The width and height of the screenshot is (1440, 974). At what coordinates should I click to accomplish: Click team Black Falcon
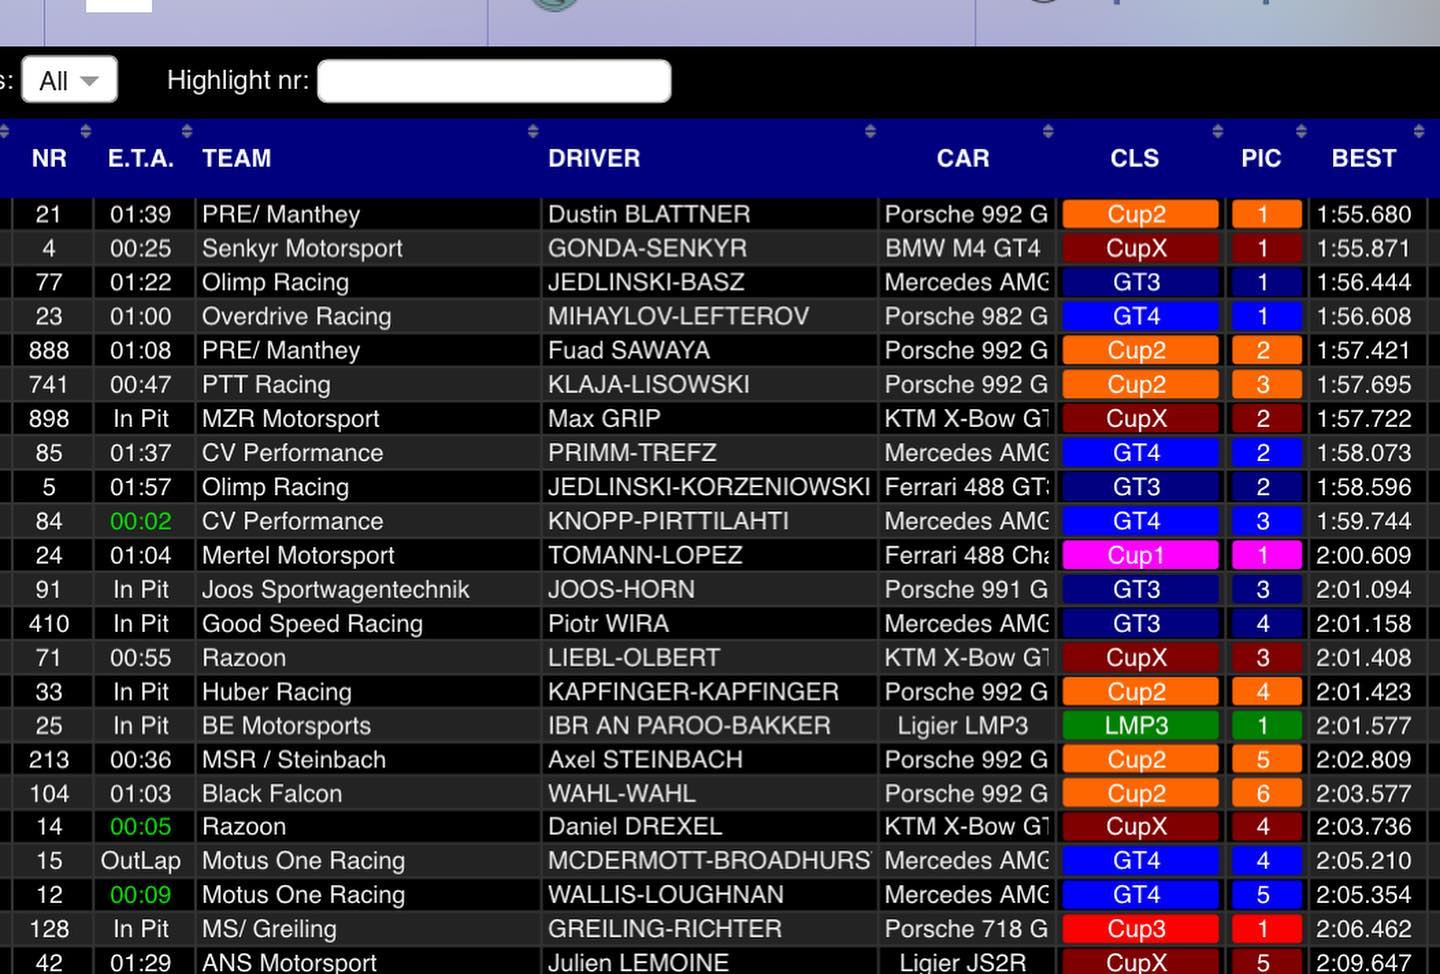pos(272,793)
